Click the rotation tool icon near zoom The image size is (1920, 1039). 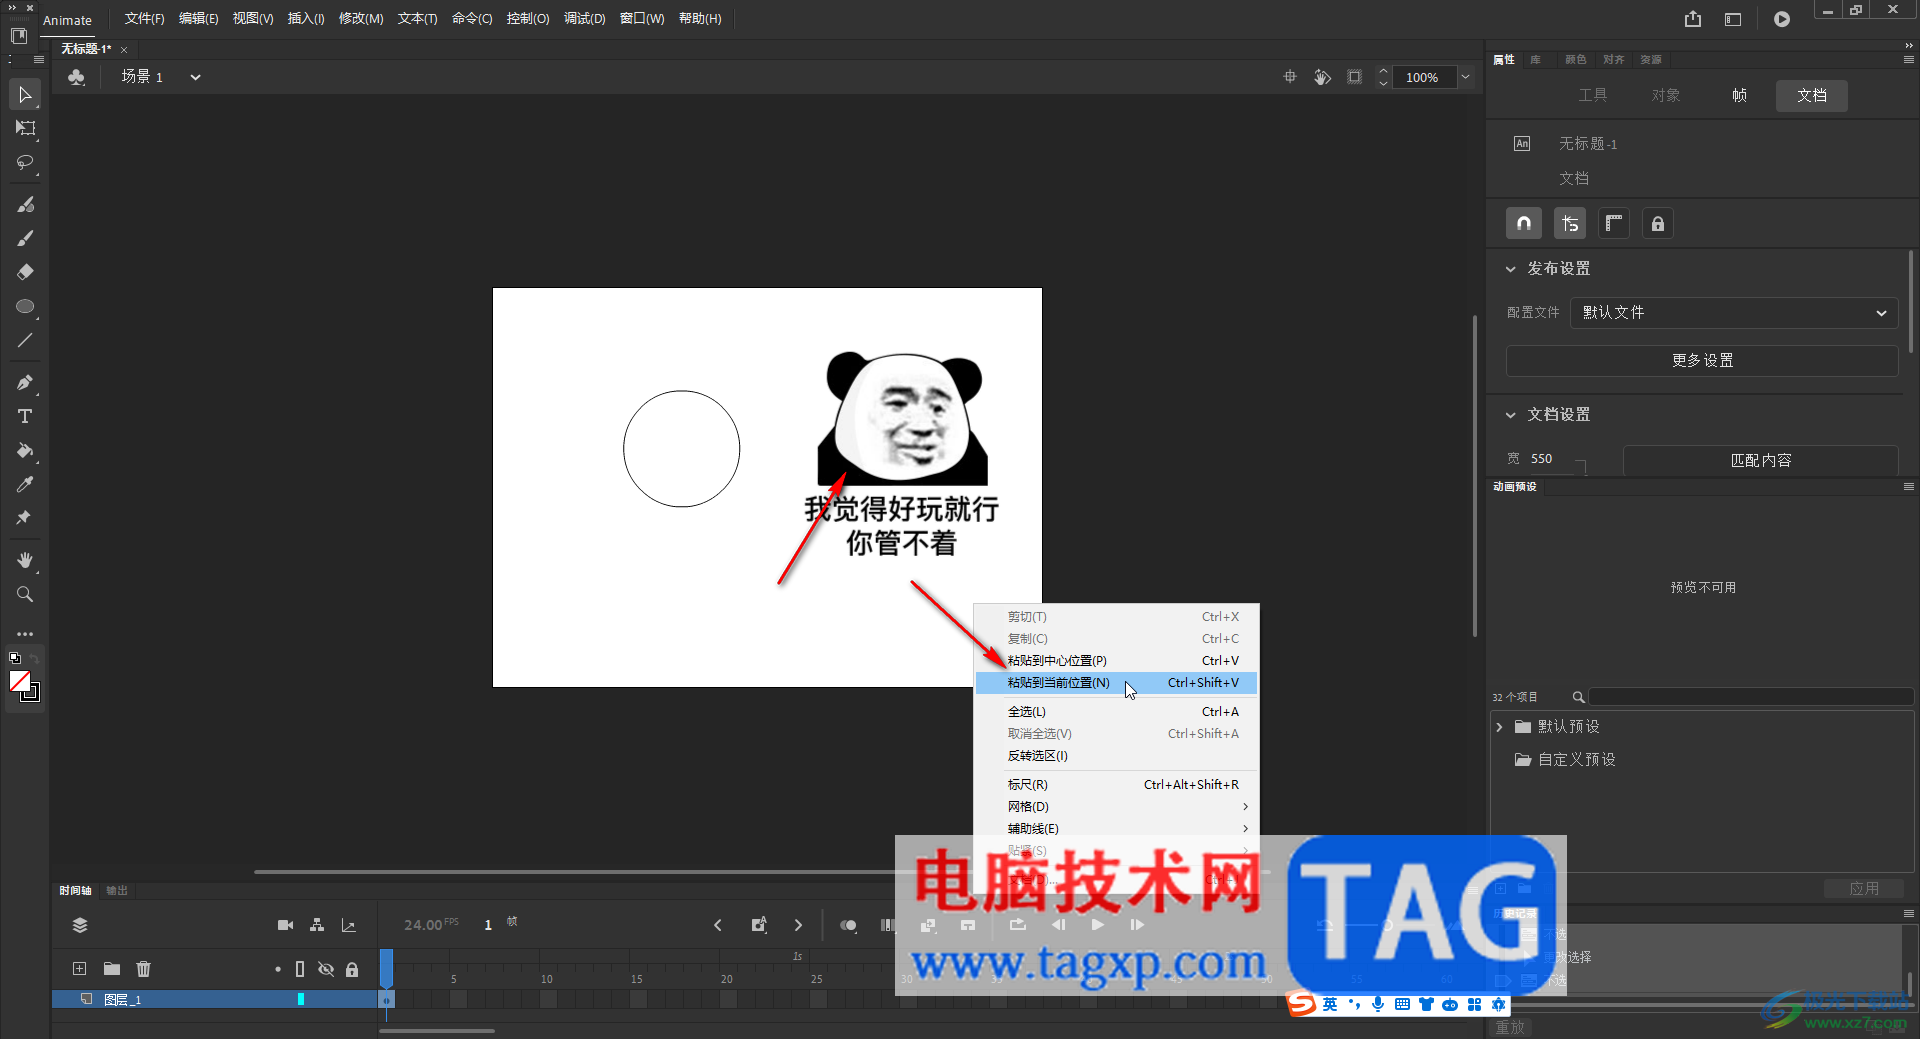(x=1322, y=77)
